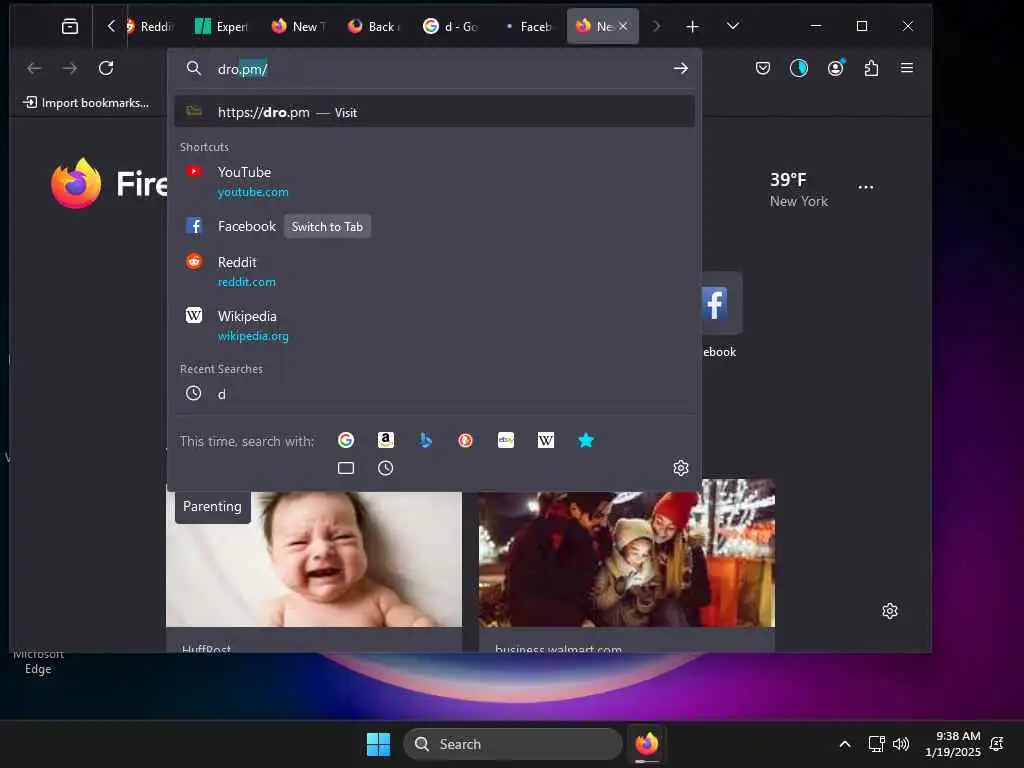Open weather widget 39°F New York

tap(799, 189)
